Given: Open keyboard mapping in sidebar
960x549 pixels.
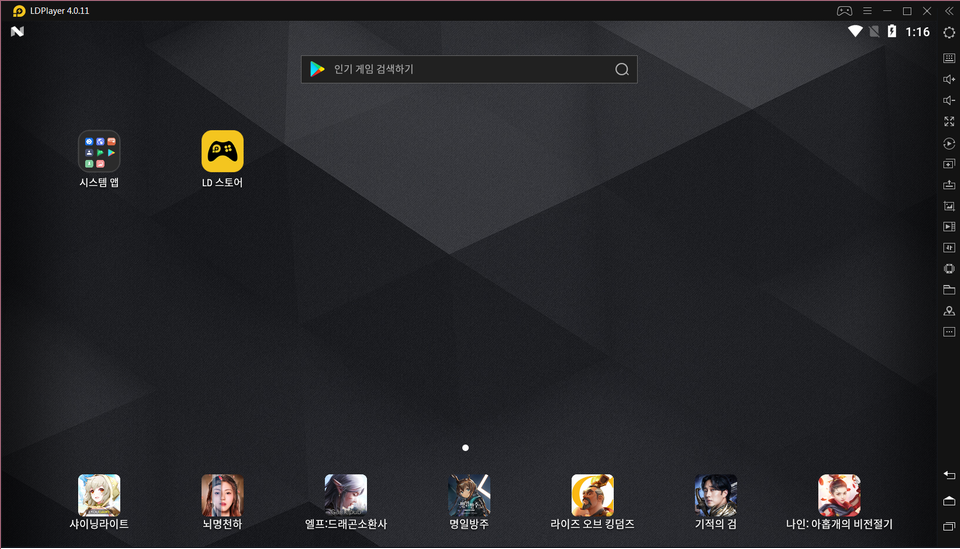Looking at the screenshot, I should pyautogui.click(x=949, y=58).
